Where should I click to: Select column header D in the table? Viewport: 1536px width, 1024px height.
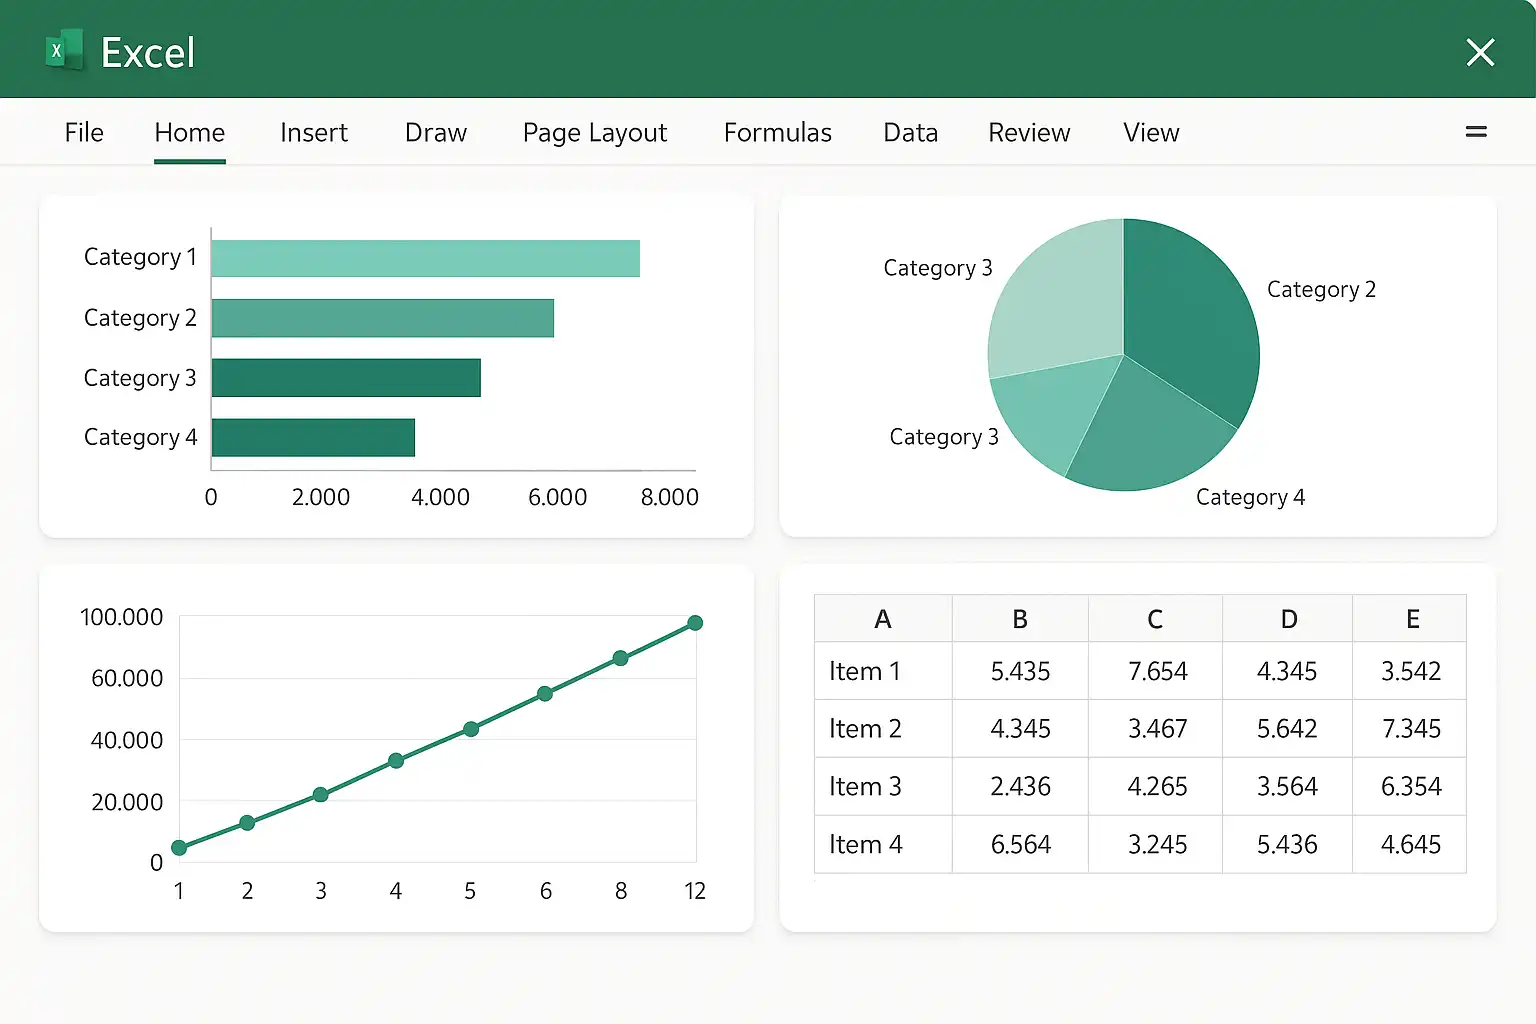(1288, 619)
